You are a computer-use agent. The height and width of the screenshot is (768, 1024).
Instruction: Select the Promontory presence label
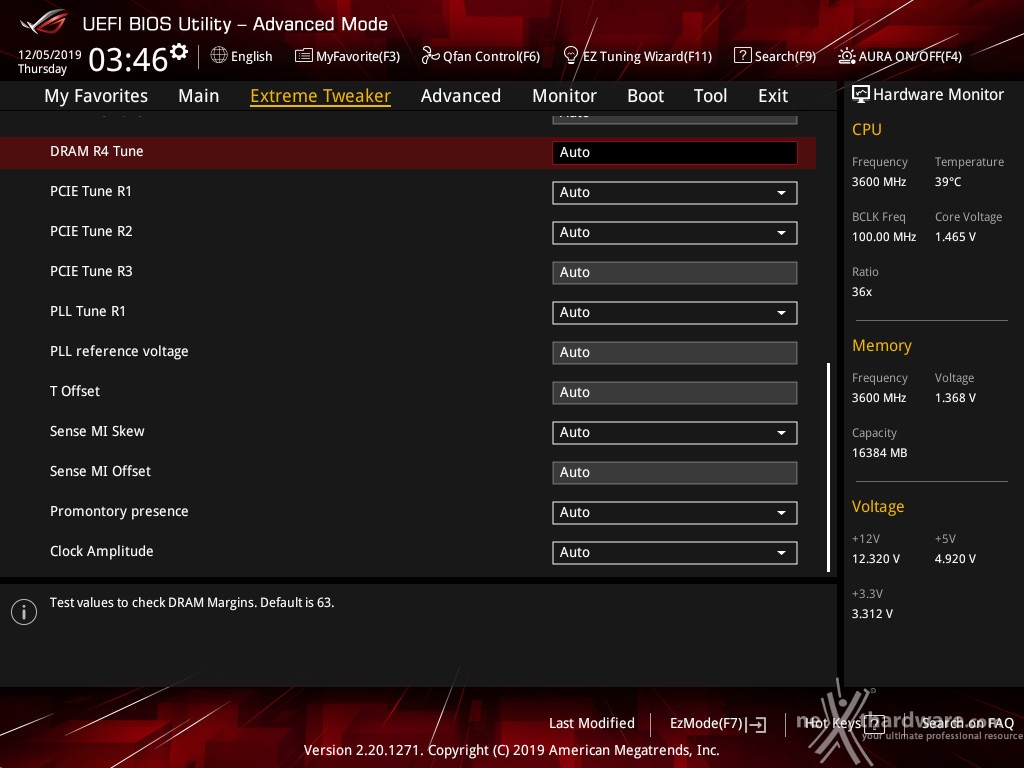pyautogui.click(x=120, y=511)
